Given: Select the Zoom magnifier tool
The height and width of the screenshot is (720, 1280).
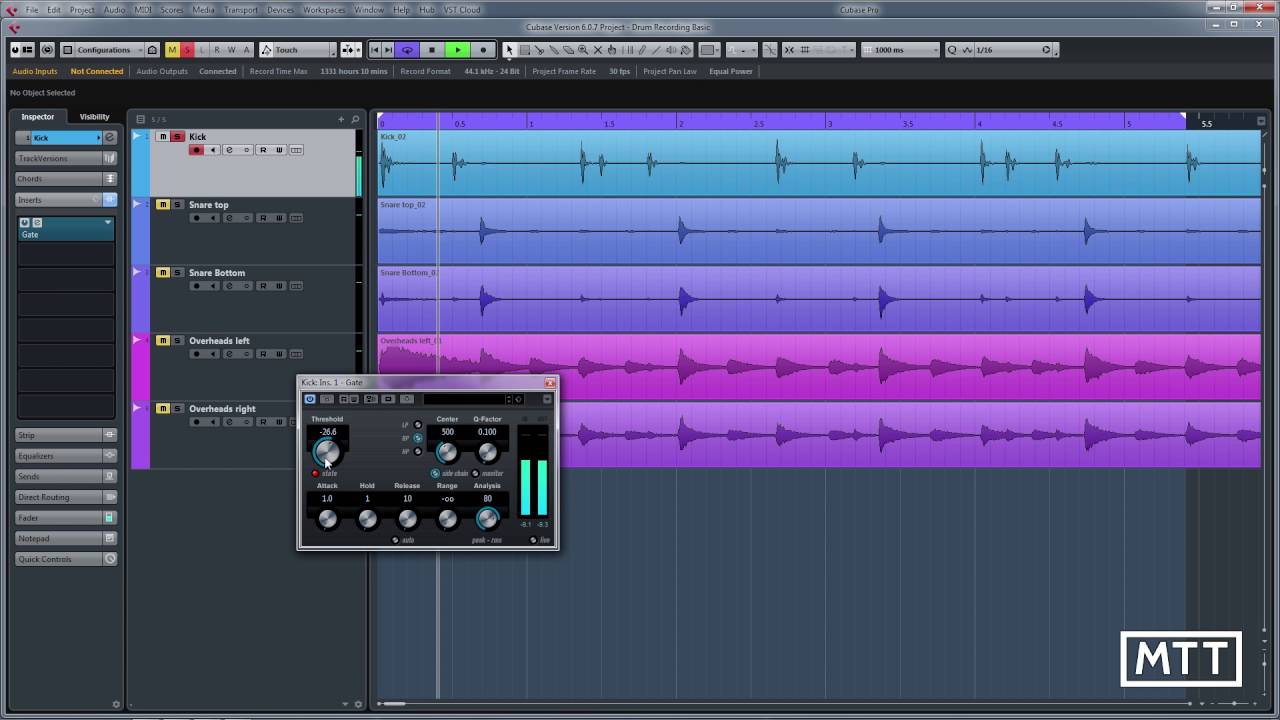Looking at the screenshot, I should coord(583,50).
